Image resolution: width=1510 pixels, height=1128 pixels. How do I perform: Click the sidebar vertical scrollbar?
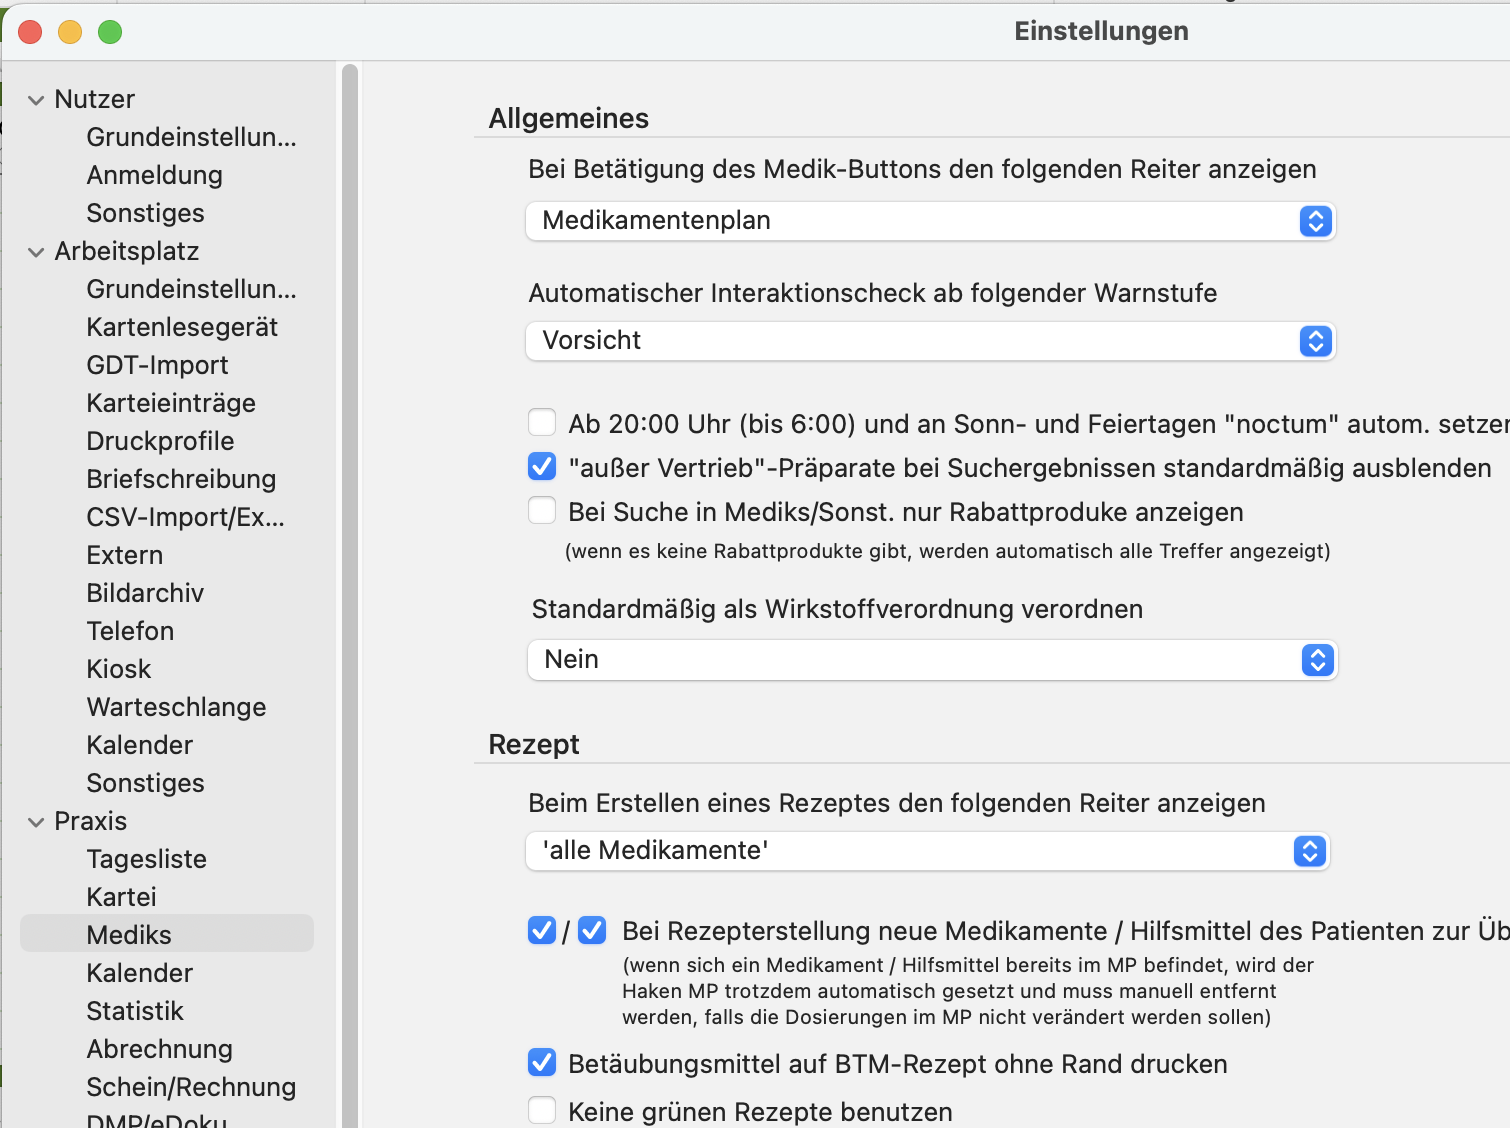pos(349,596)
